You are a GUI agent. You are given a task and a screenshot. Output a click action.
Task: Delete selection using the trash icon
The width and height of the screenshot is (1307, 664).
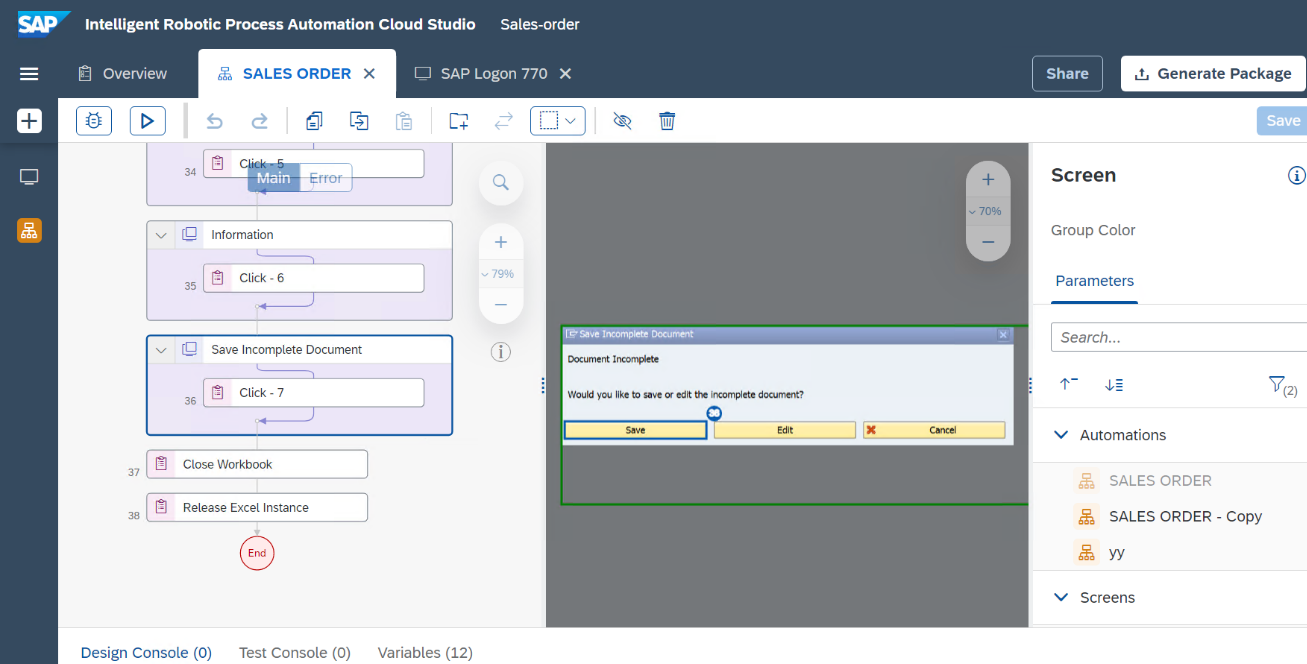pyautogui.click(x=667, y=121)
